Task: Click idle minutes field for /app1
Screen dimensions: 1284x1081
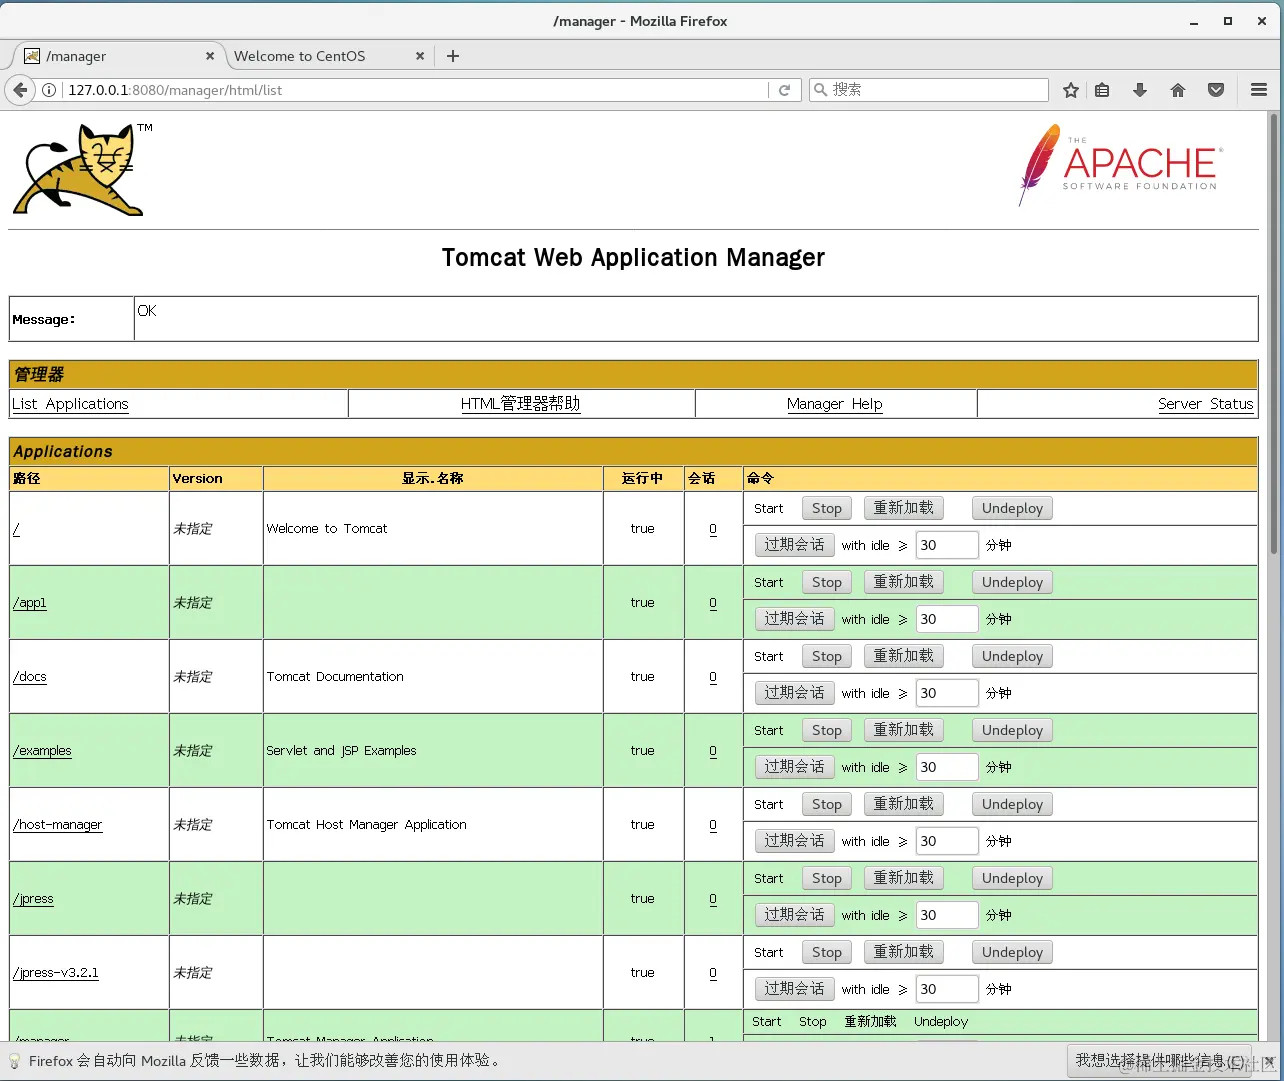Action: click(947, 619)
